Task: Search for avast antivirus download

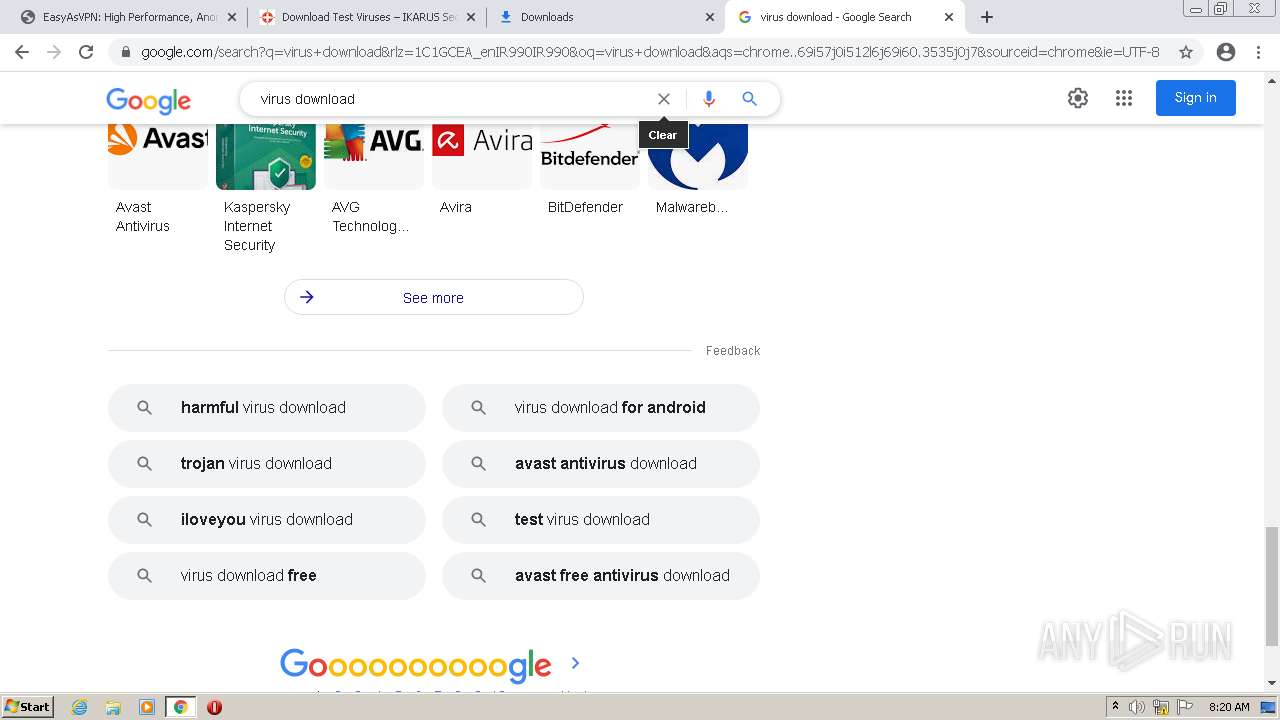Action: click(601, 464)
